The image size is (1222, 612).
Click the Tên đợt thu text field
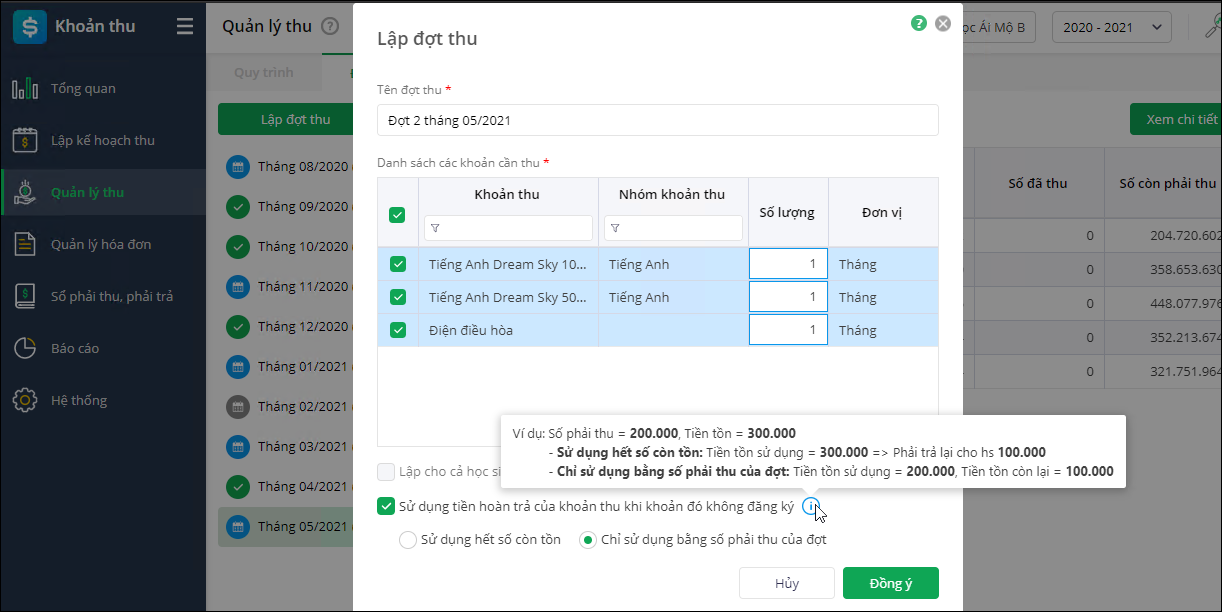[x=657, y=120]
